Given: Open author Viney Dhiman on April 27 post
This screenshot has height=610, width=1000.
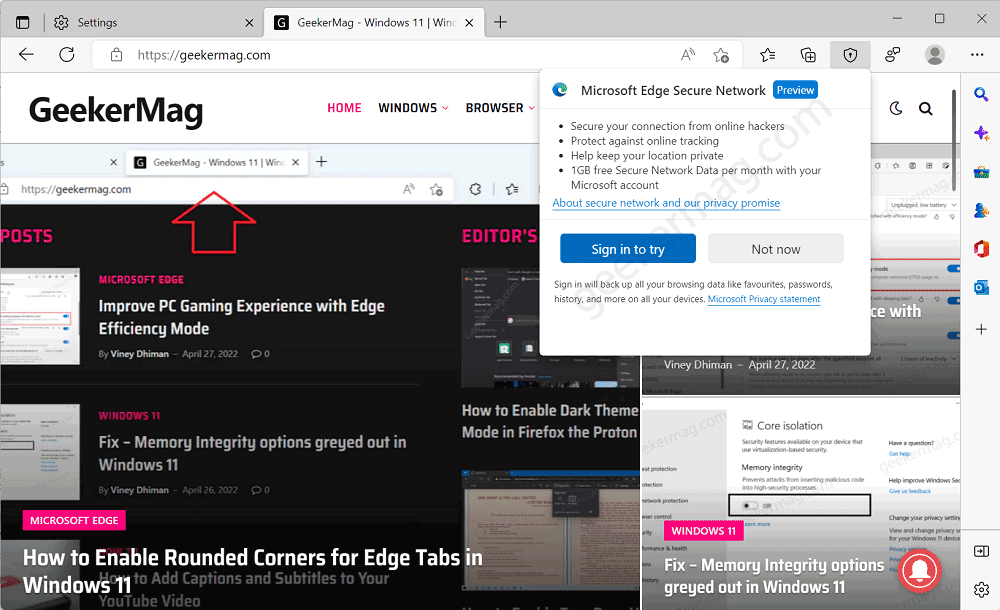Looking at the screenshot, I should point(140,353).
